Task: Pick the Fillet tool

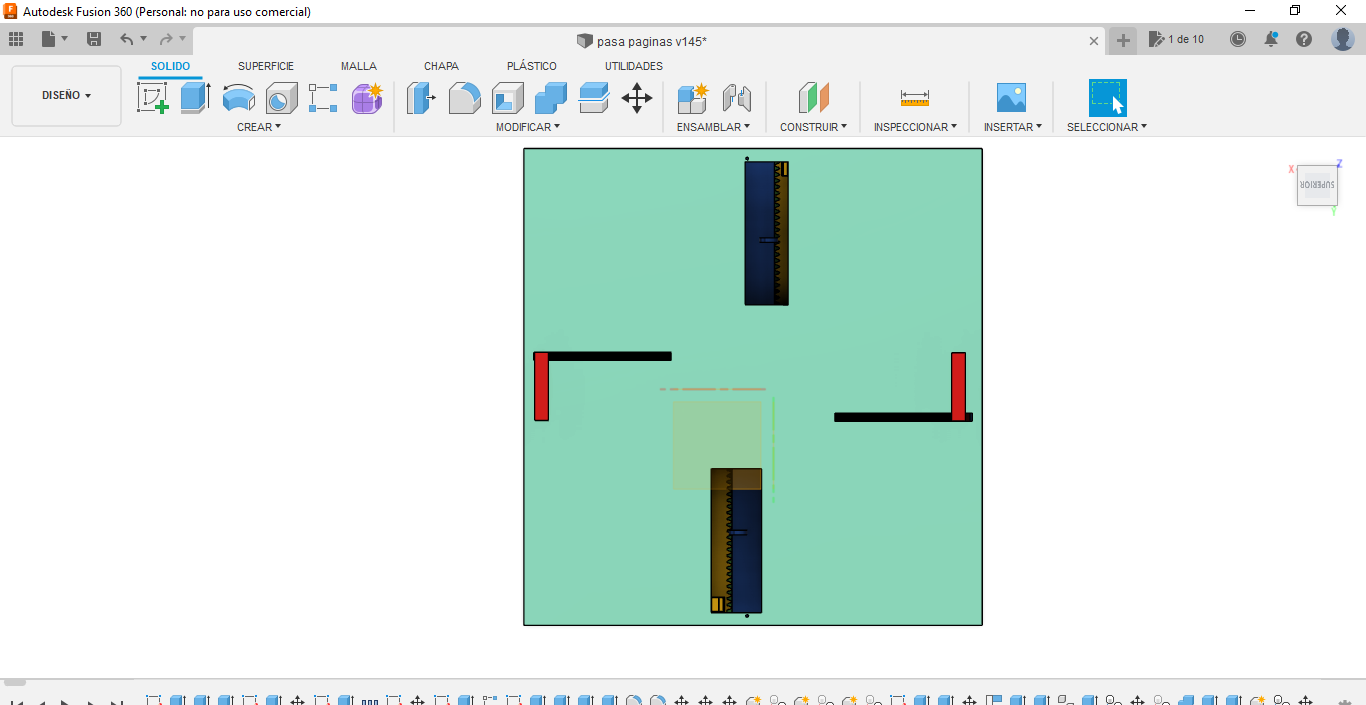Action: point(464,98)
